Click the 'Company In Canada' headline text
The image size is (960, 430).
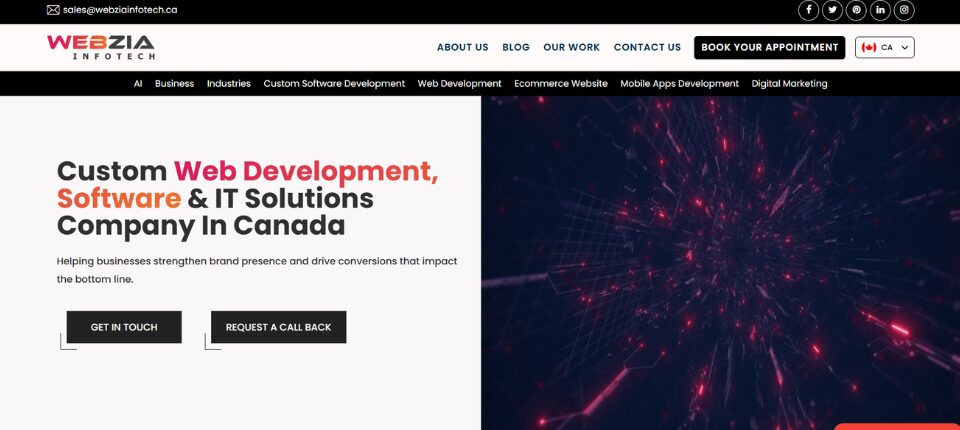tap(201, 225)
